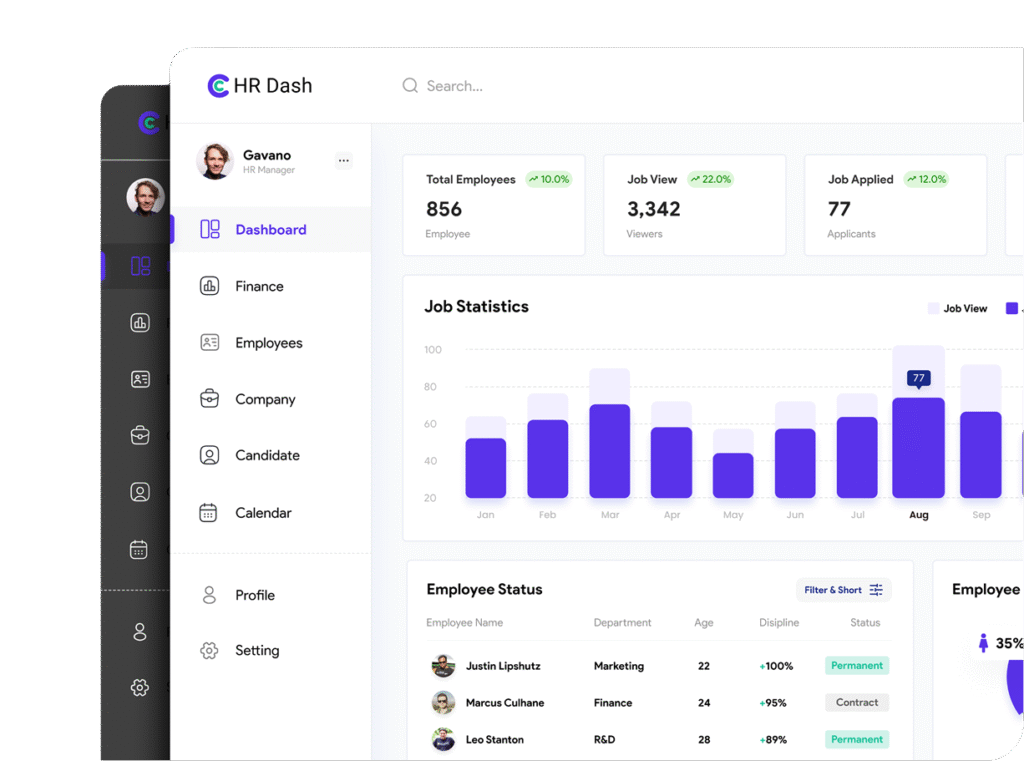Image resolution: width=1024 pixels, height=761 pixels.
Task: Click the HR Dash logo icon
Action: (218, 86)
